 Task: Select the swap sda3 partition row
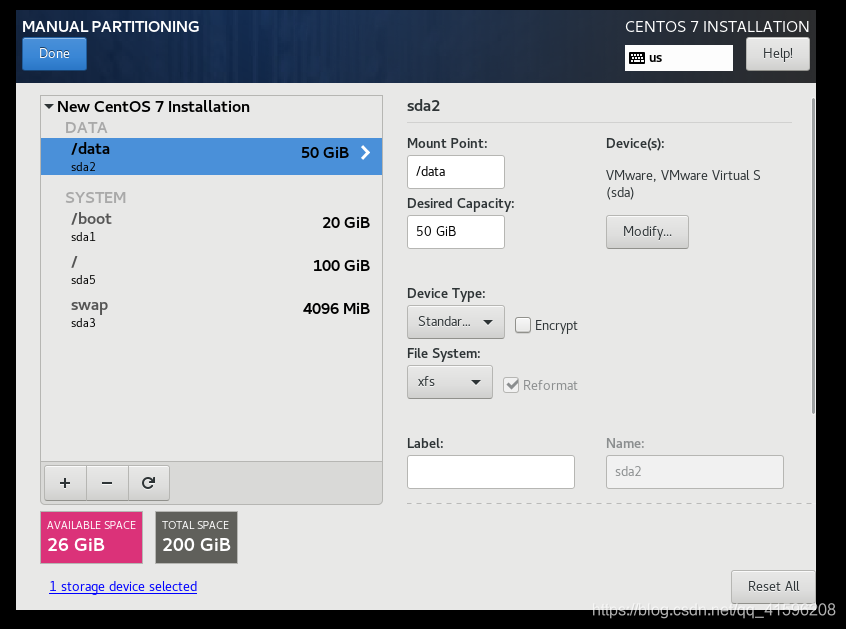212,313
